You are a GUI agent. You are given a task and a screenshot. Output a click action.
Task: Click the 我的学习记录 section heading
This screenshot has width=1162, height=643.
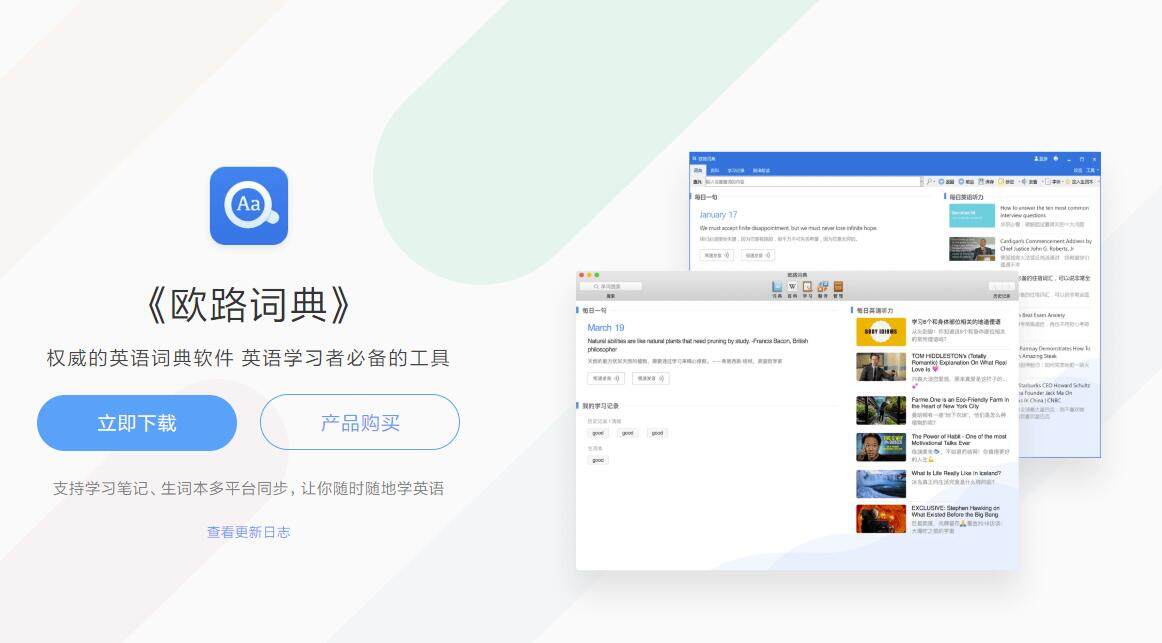(600, 406)
